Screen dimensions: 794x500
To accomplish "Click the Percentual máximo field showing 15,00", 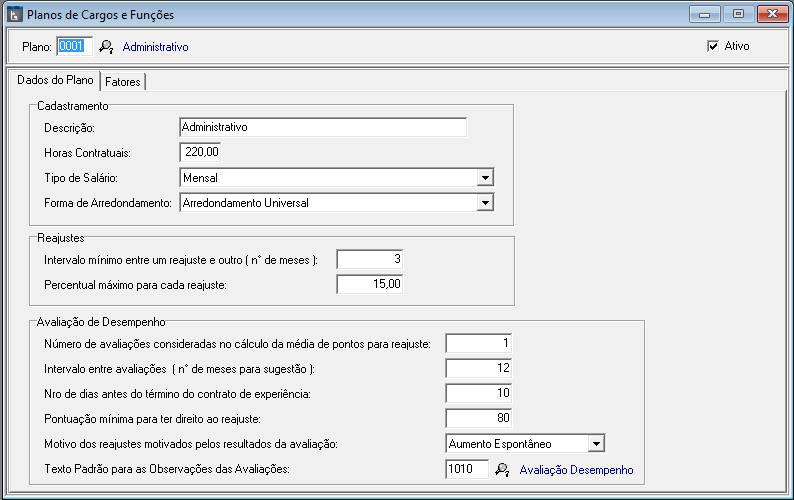I will click(x=370, y=284).
